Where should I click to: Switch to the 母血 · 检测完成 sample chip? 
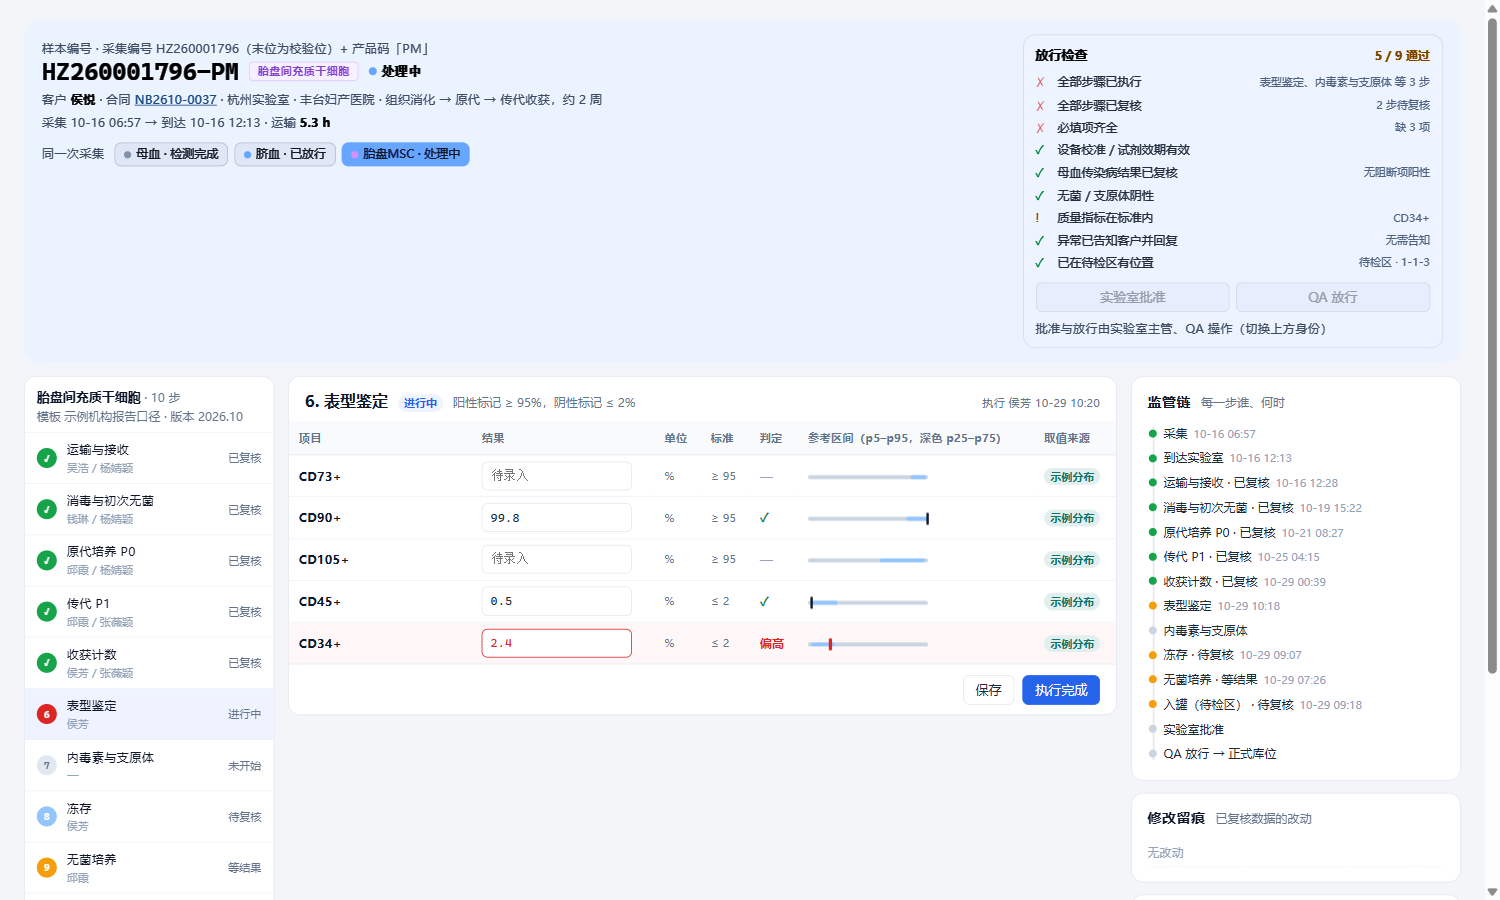pos(171,154)
